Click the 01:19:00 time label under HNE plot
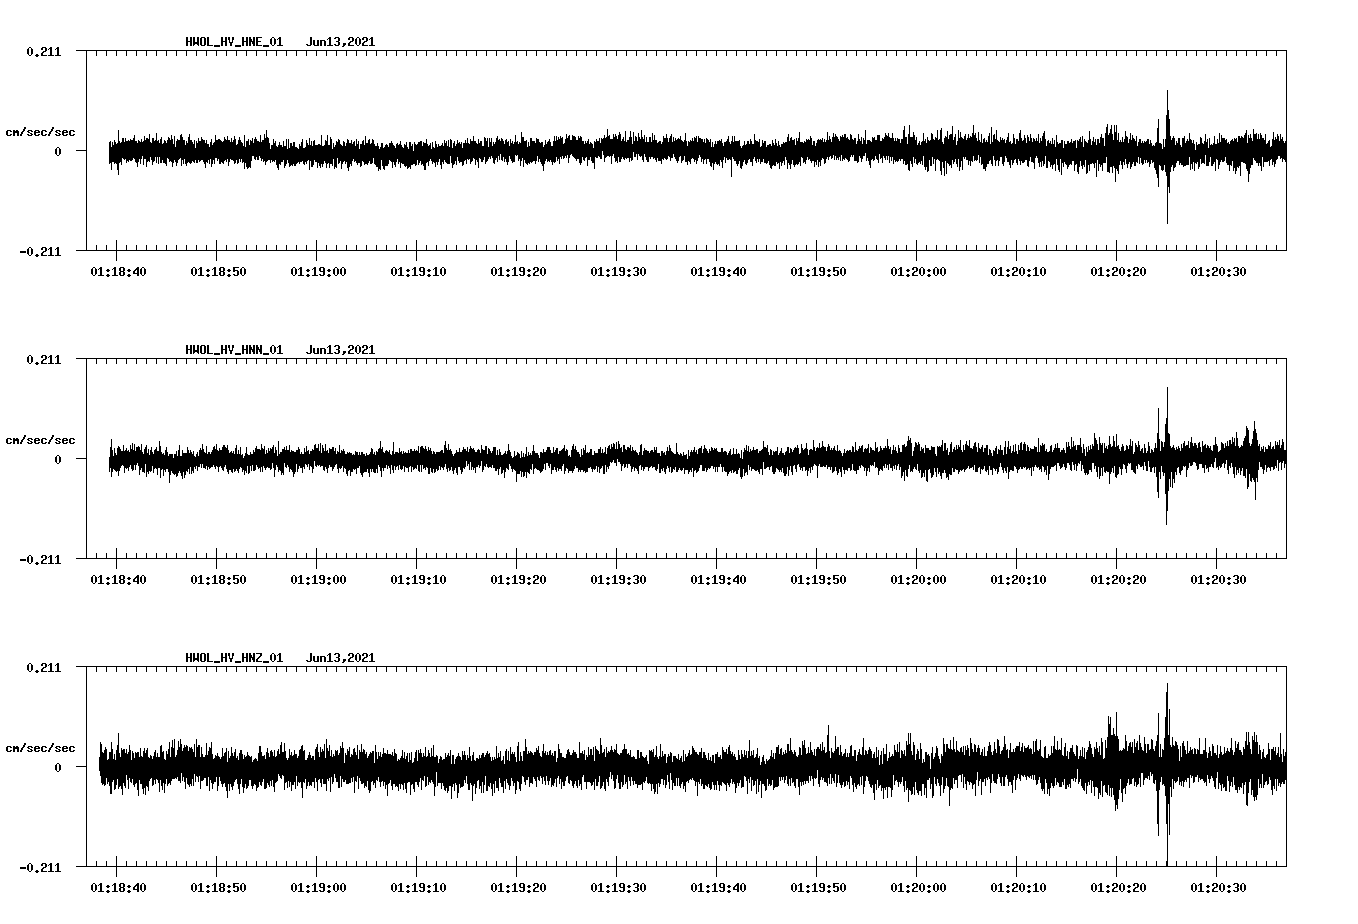1358x924 pixels. 318,272
